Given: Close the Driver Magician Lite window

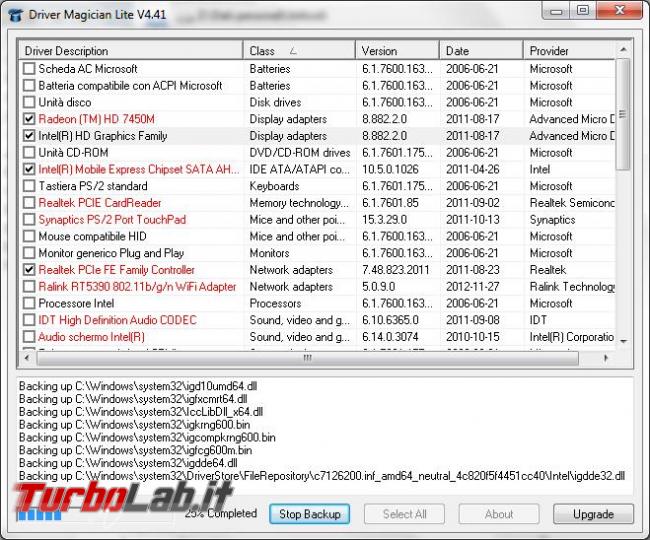Looking at the screenshot, I should click(x=620, y=10).
